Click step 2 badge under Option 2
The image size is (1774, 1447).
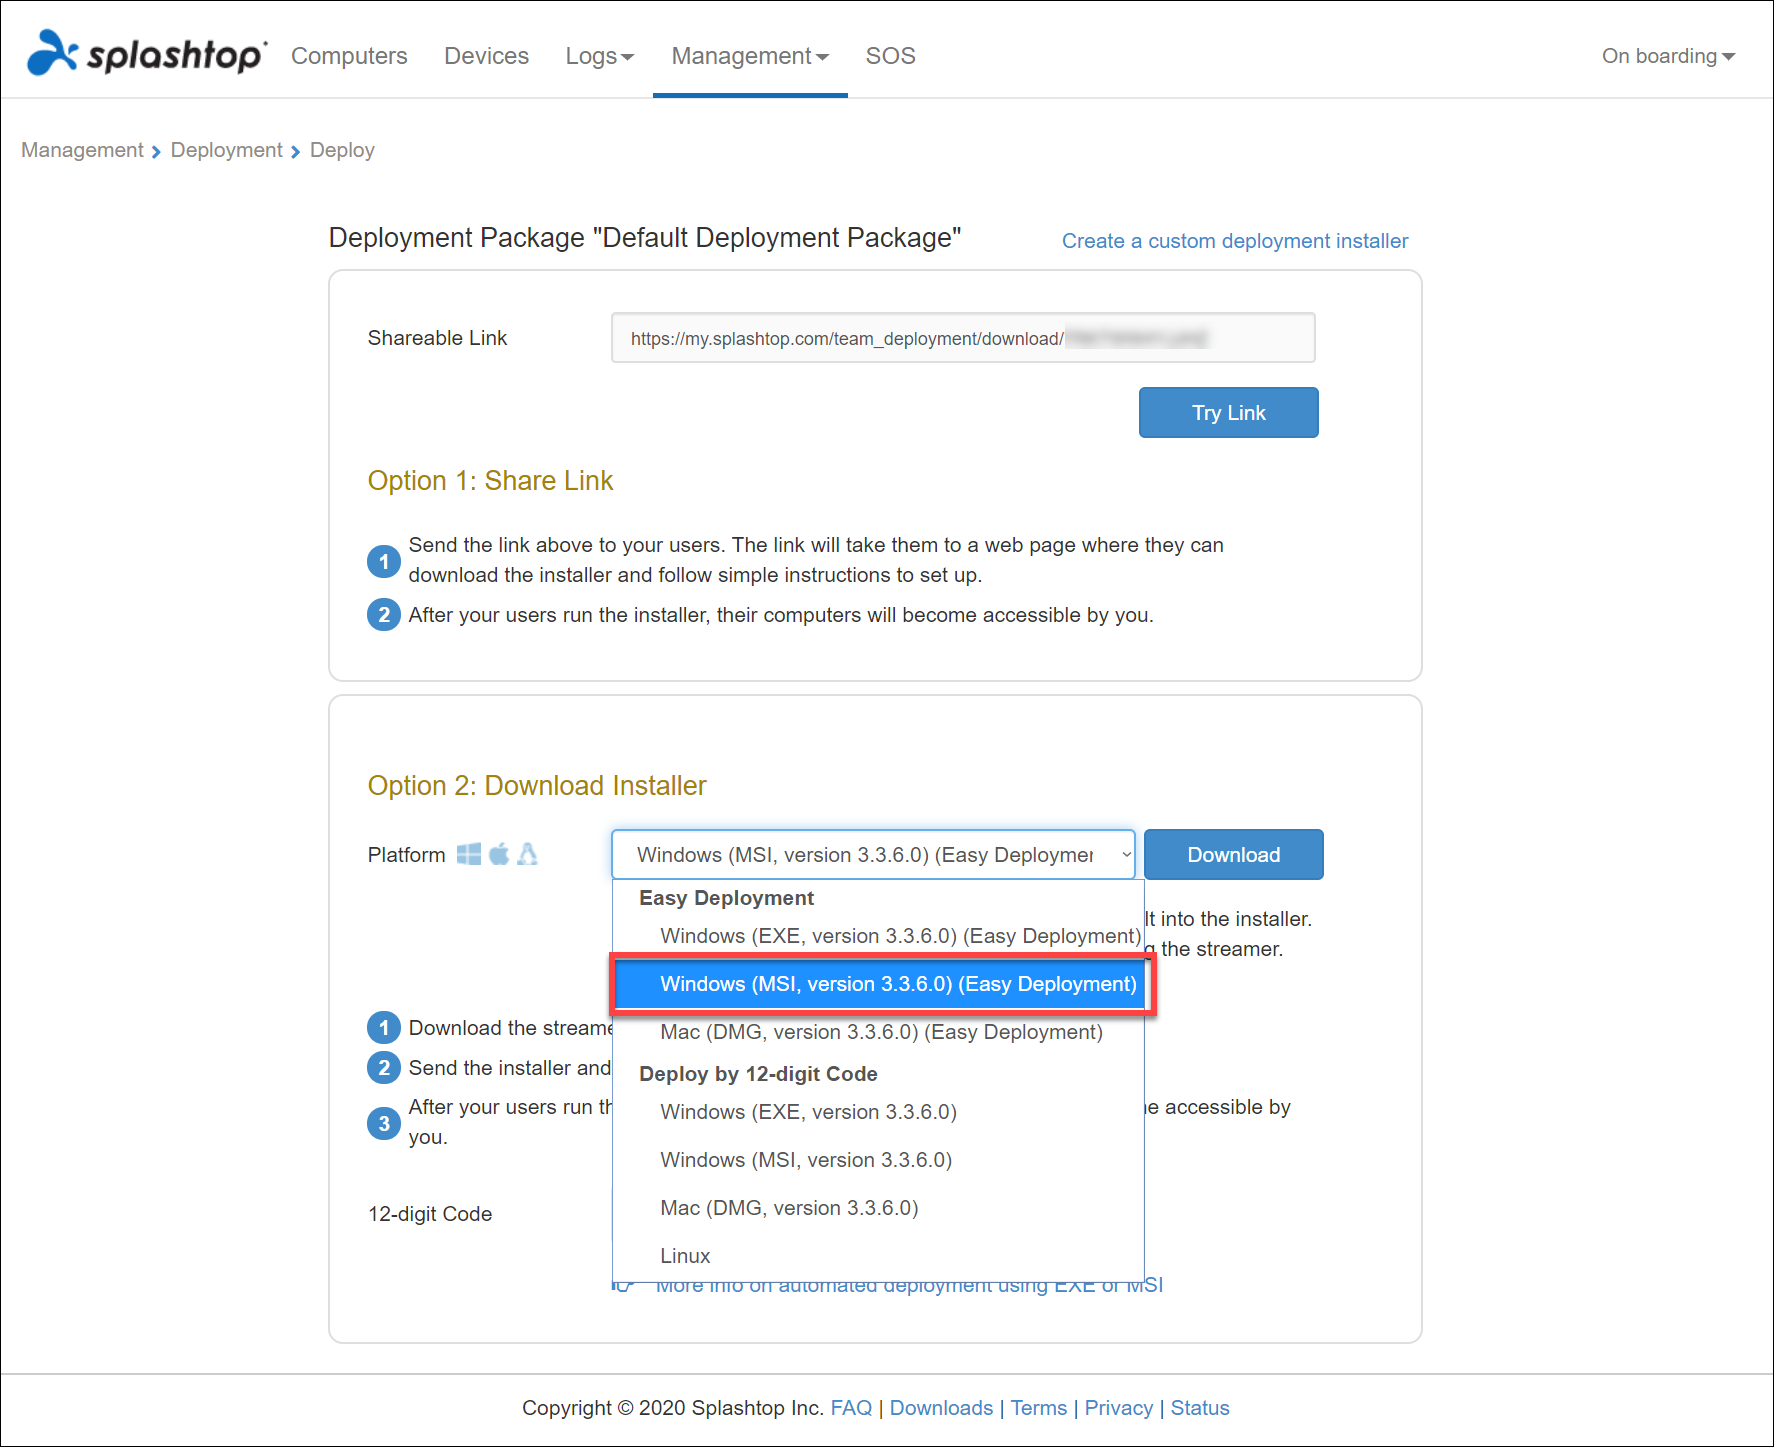[384, 1067]
